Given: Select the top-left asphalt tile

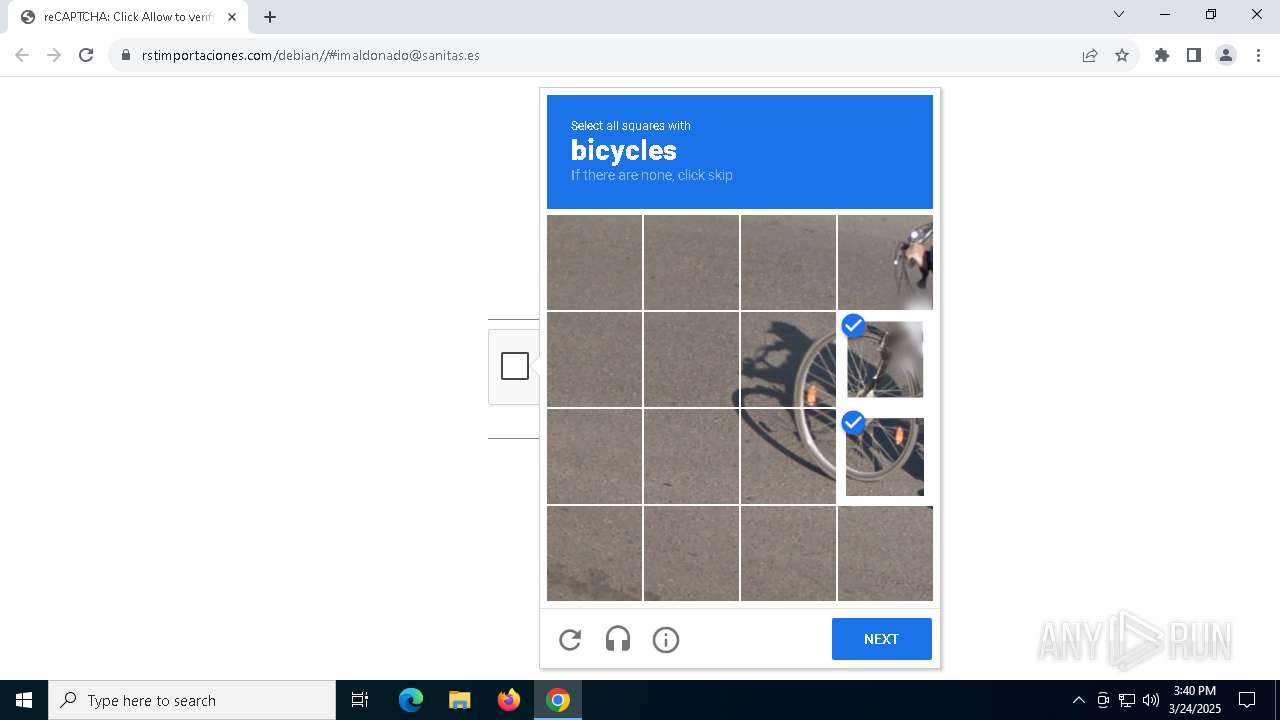Looking at the screenshot, I should point(594,263).
